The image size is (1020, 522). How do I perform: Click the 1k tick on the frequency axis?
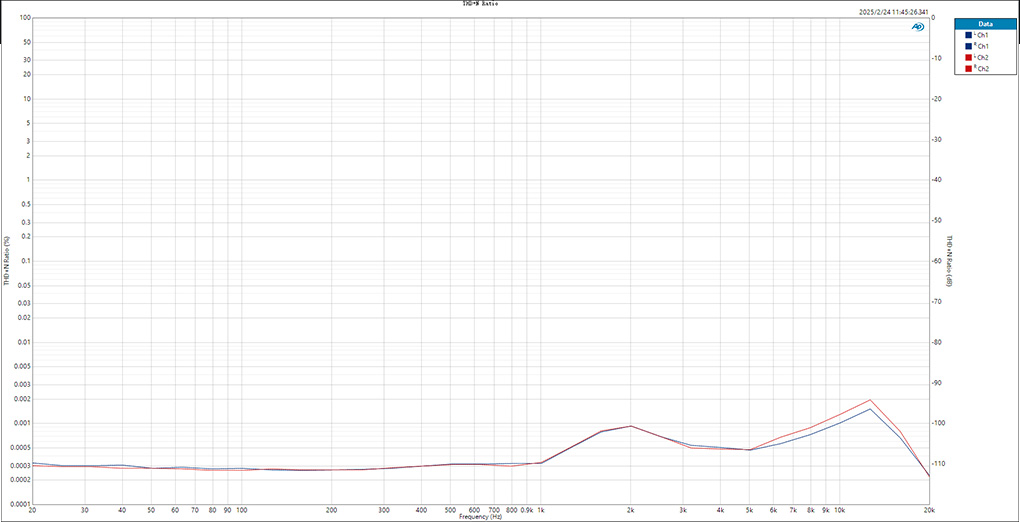[x=541, y=510]
